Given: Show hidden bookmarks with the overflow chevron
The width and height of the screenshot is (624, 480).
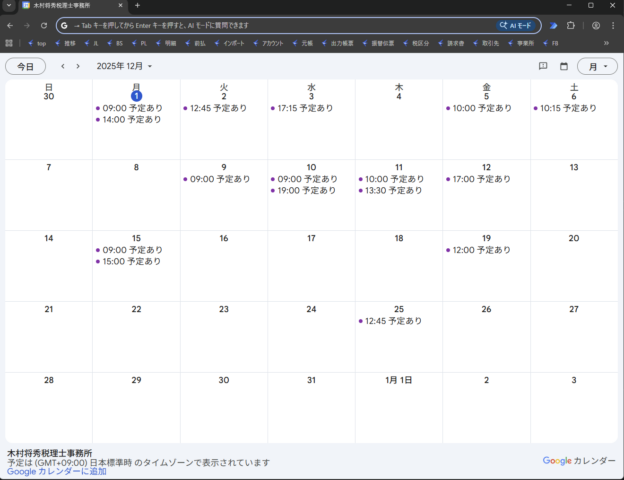Looking at the screenshot, I should pos(606,43).
